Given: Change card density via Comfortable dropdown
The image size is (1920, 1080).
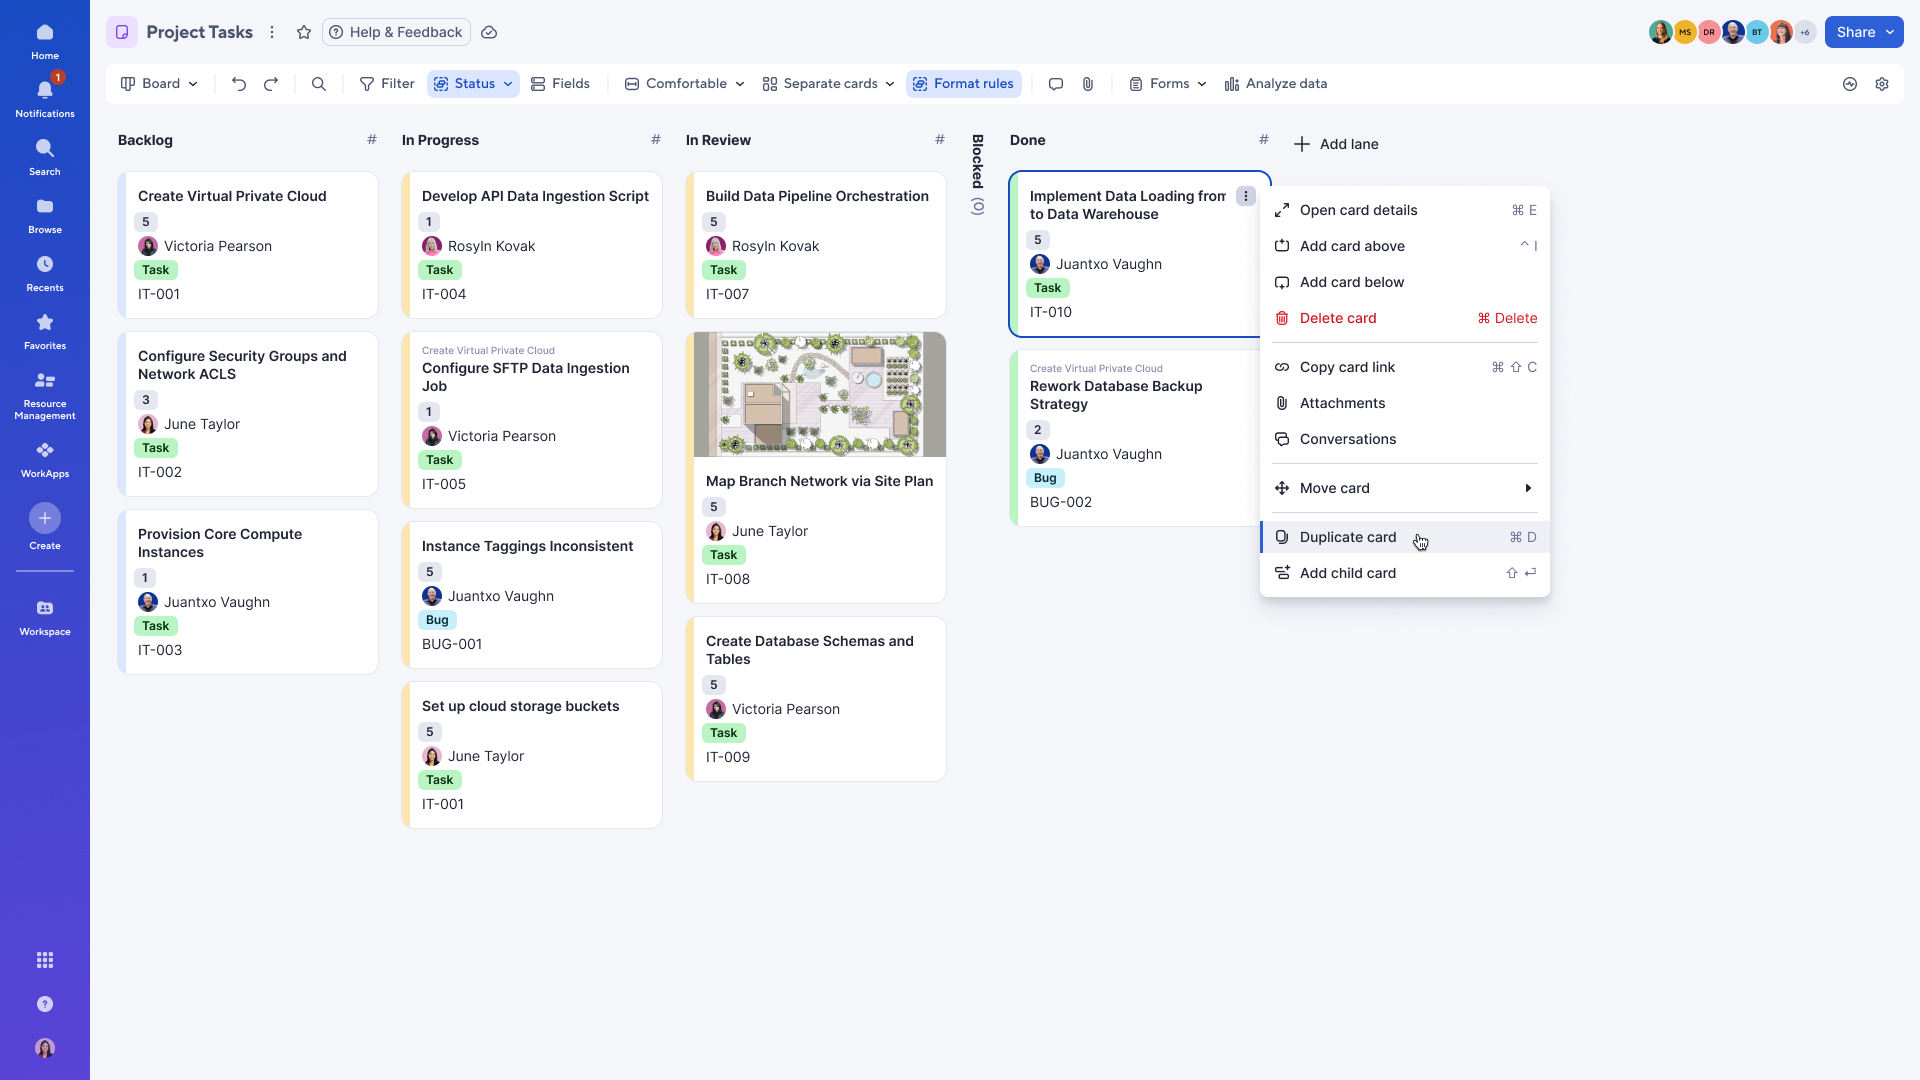Looking at the screenshot, I should click(x=683, y=84).
